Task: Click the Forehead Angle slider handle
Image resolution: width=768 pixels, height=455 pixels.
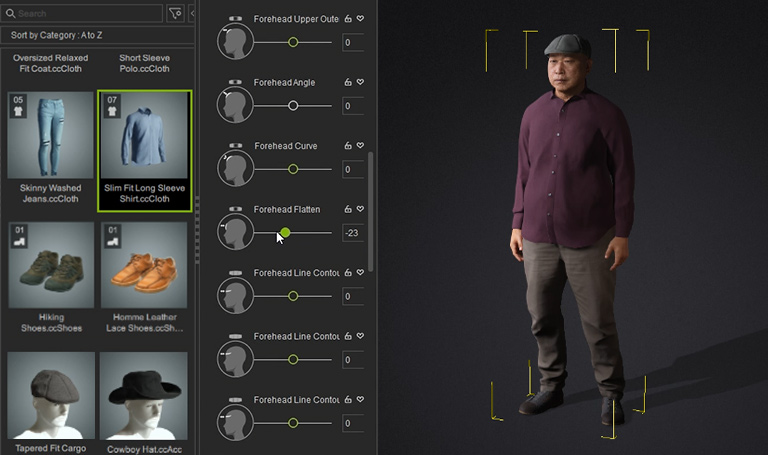Action: coord(293,105)
